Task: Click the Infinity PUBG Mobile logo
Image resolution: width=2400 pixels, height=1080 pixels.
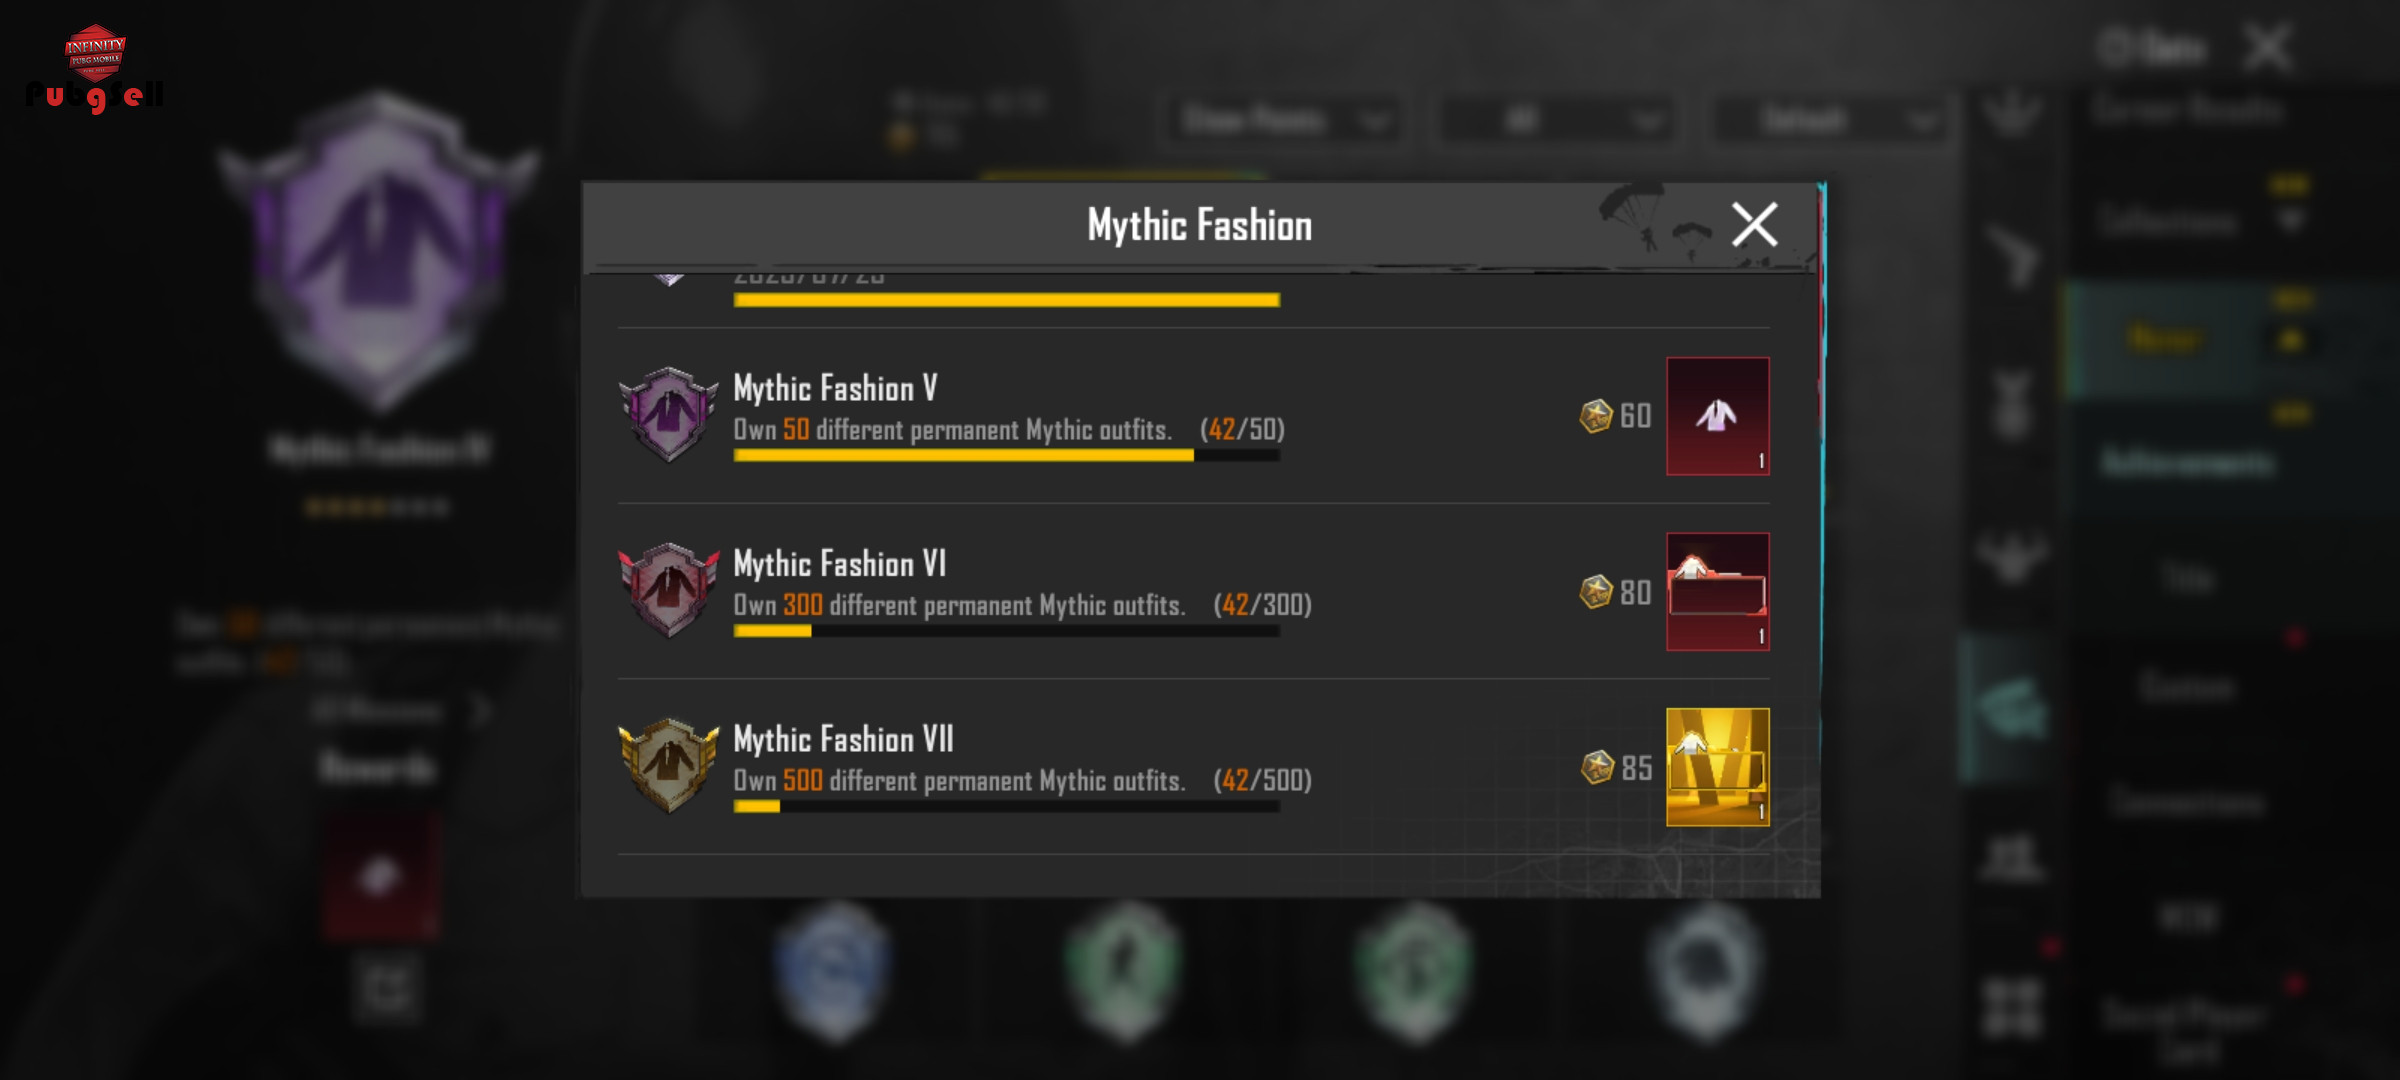Action: 95,67
